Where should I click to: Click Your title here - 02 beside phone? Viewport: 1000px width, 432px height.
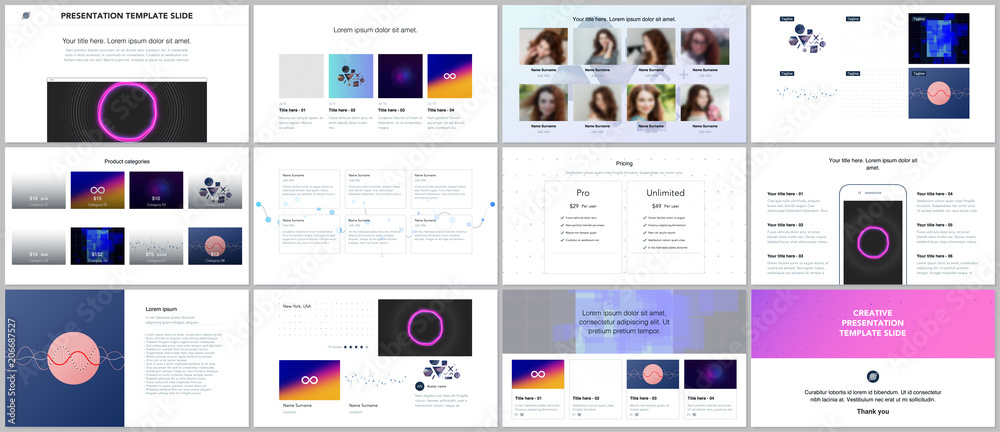tap(785, 225)
